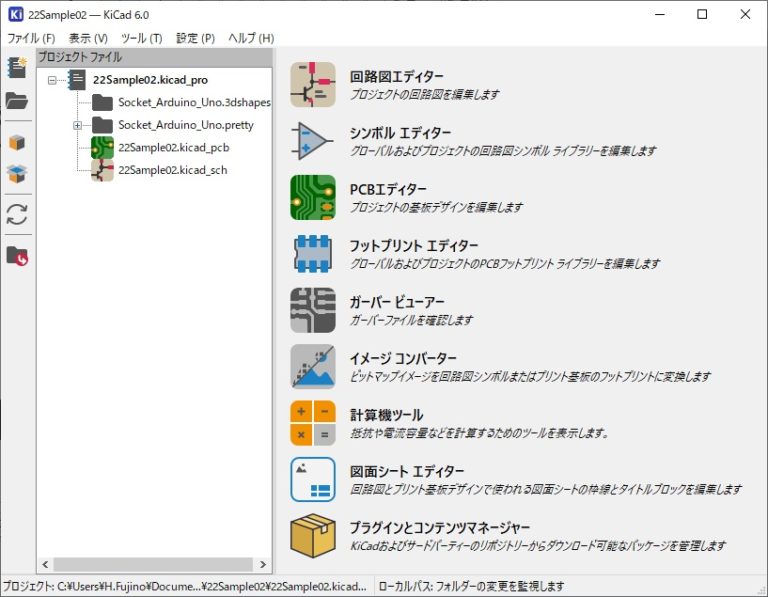Open the ツール (T) menu
Viewport: 768px width, 597px height.
pyautogui.click(x=141, y=38)
